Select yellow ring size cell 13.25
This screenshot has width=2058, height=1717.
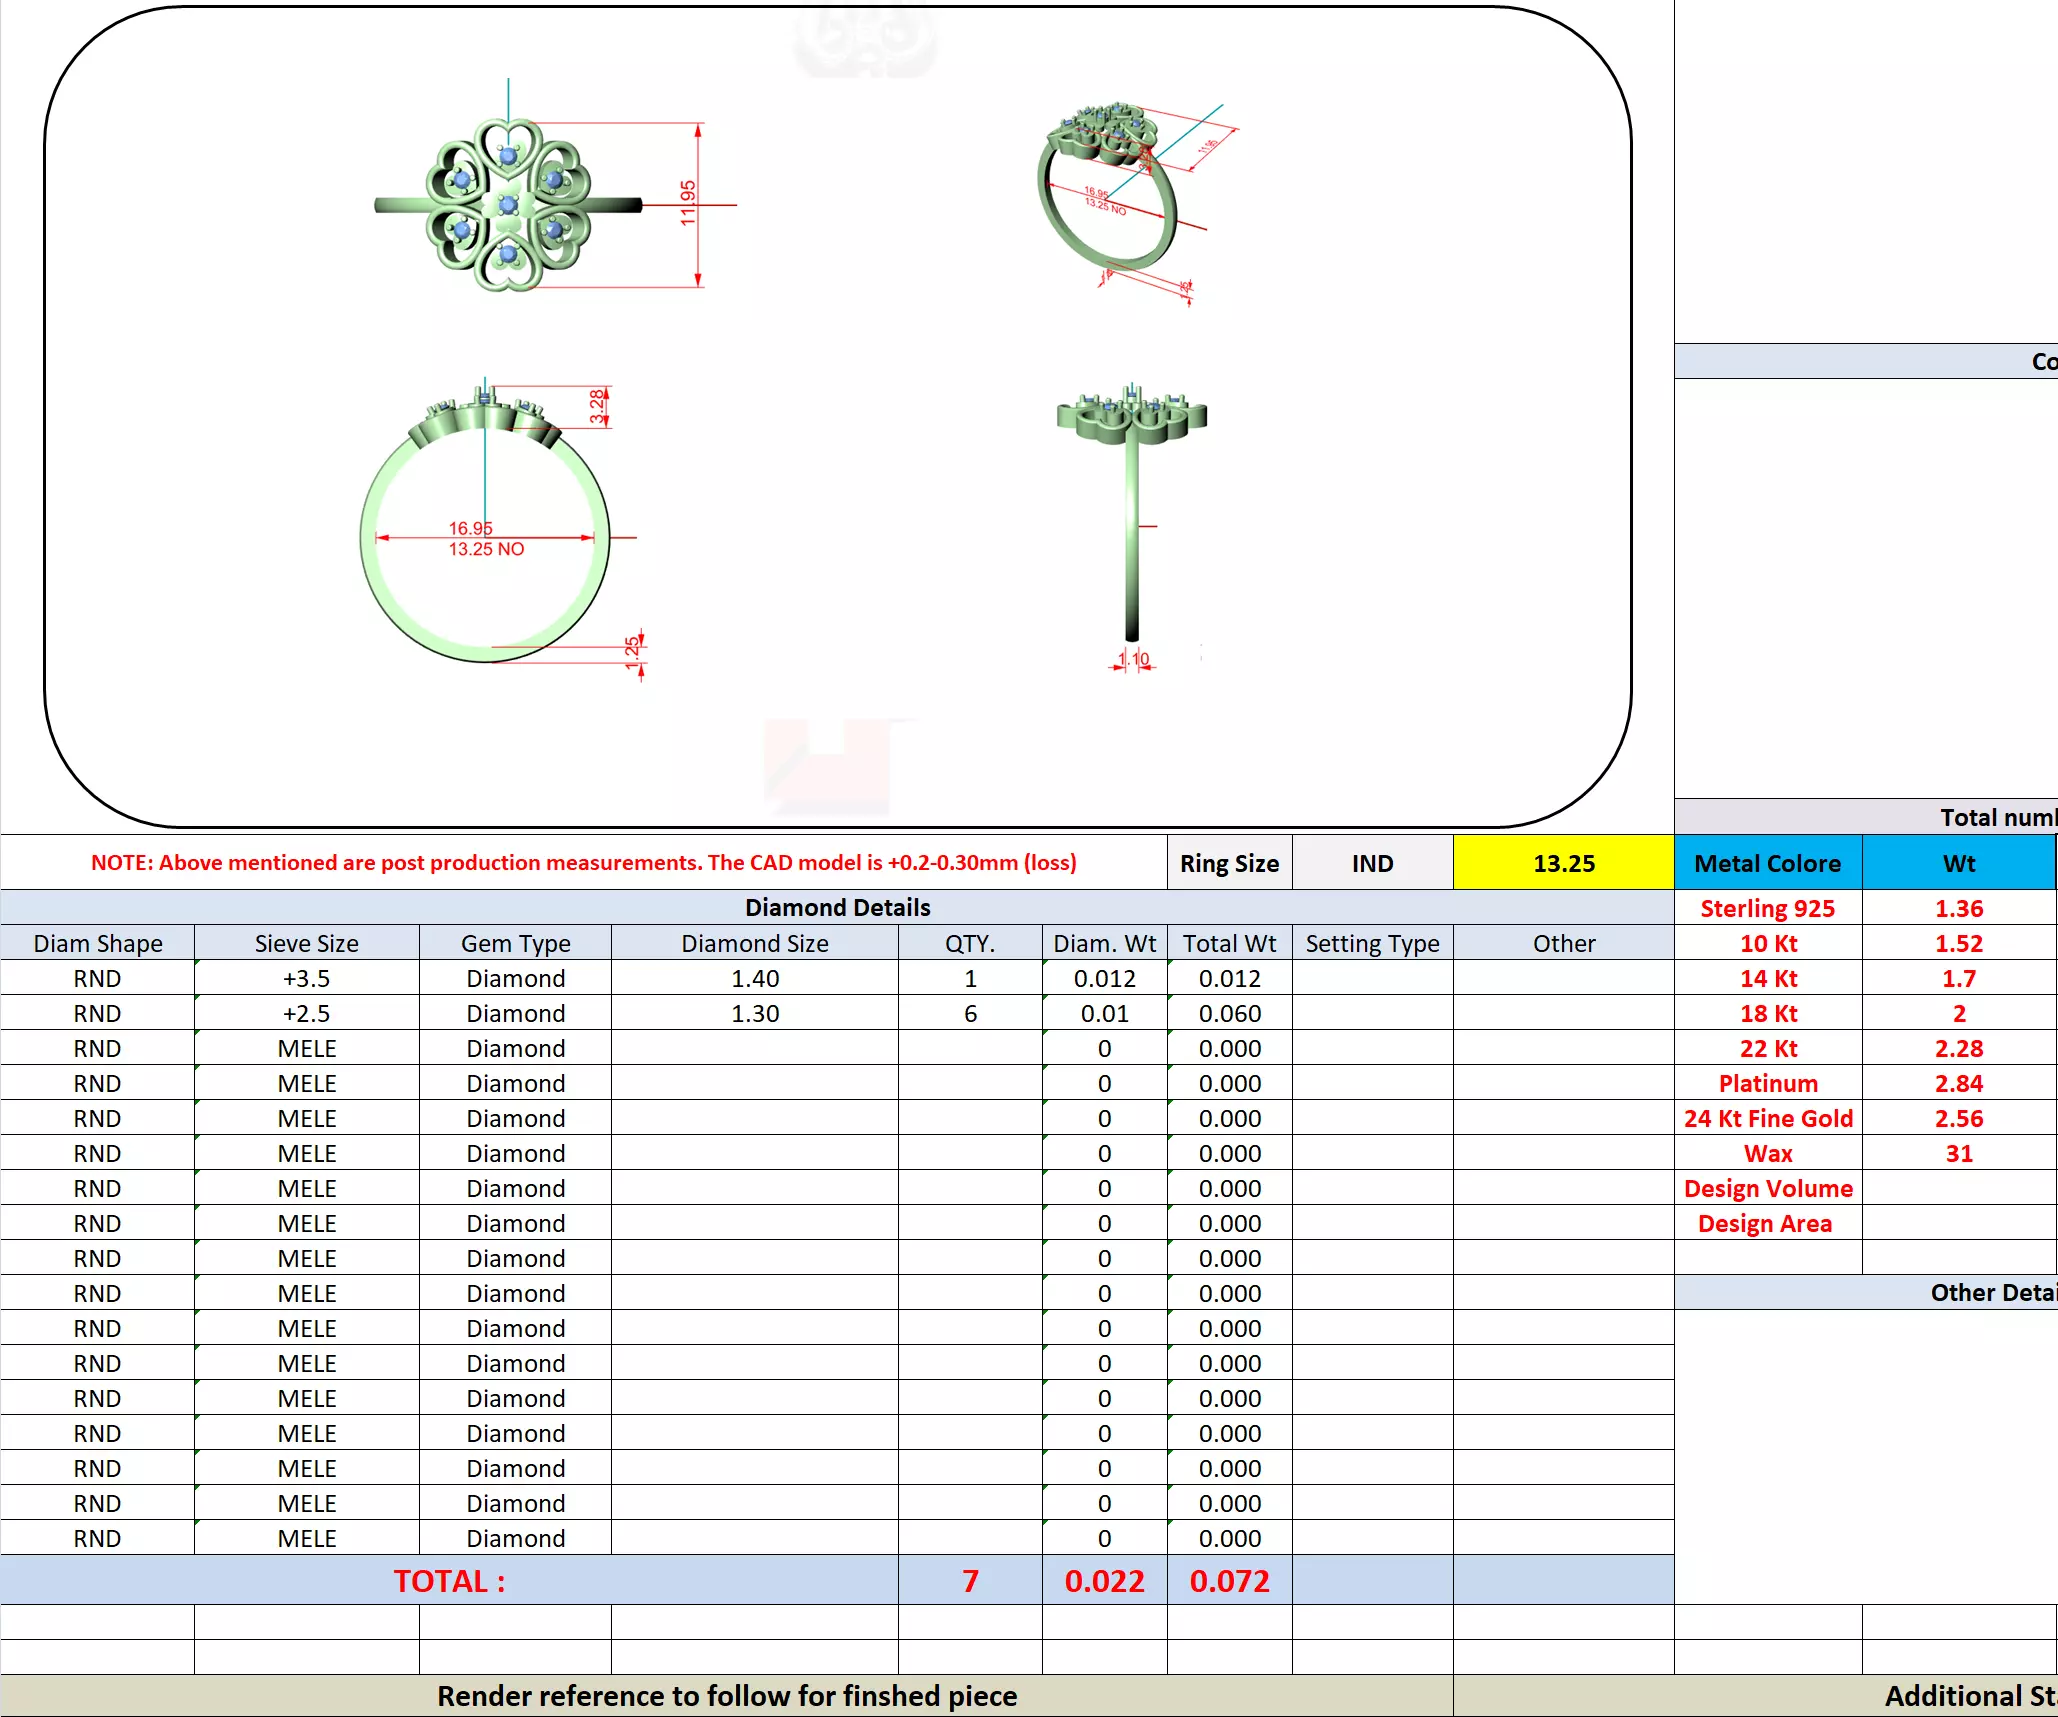tap(1563, 863)
